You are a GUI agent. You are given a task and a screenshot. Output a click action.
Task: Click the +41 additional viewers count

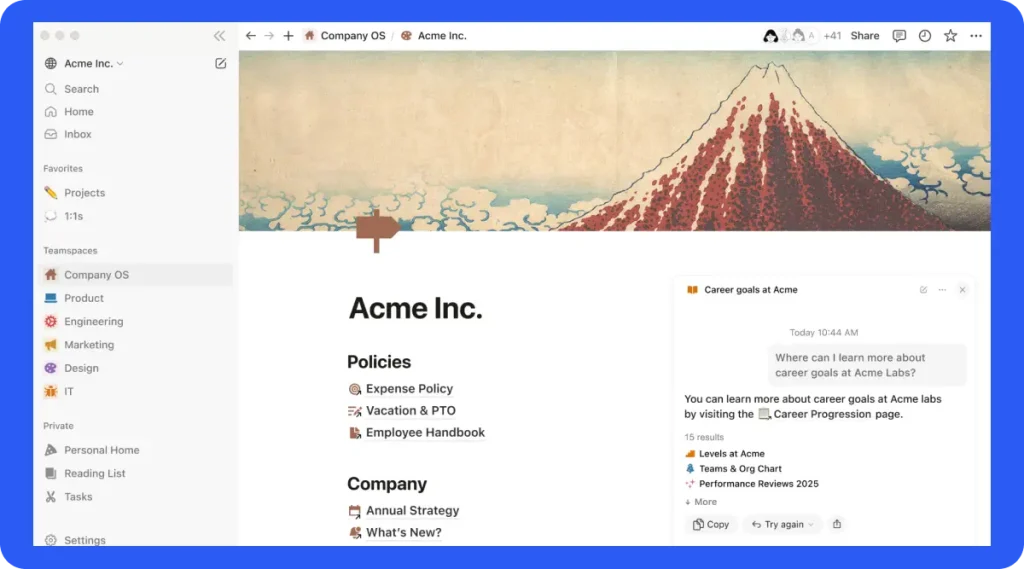coord(832,36)
